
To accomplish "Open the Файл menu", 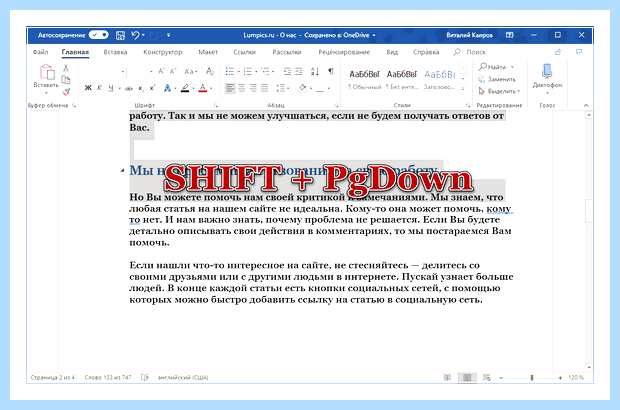I will [x=40, y=52].
